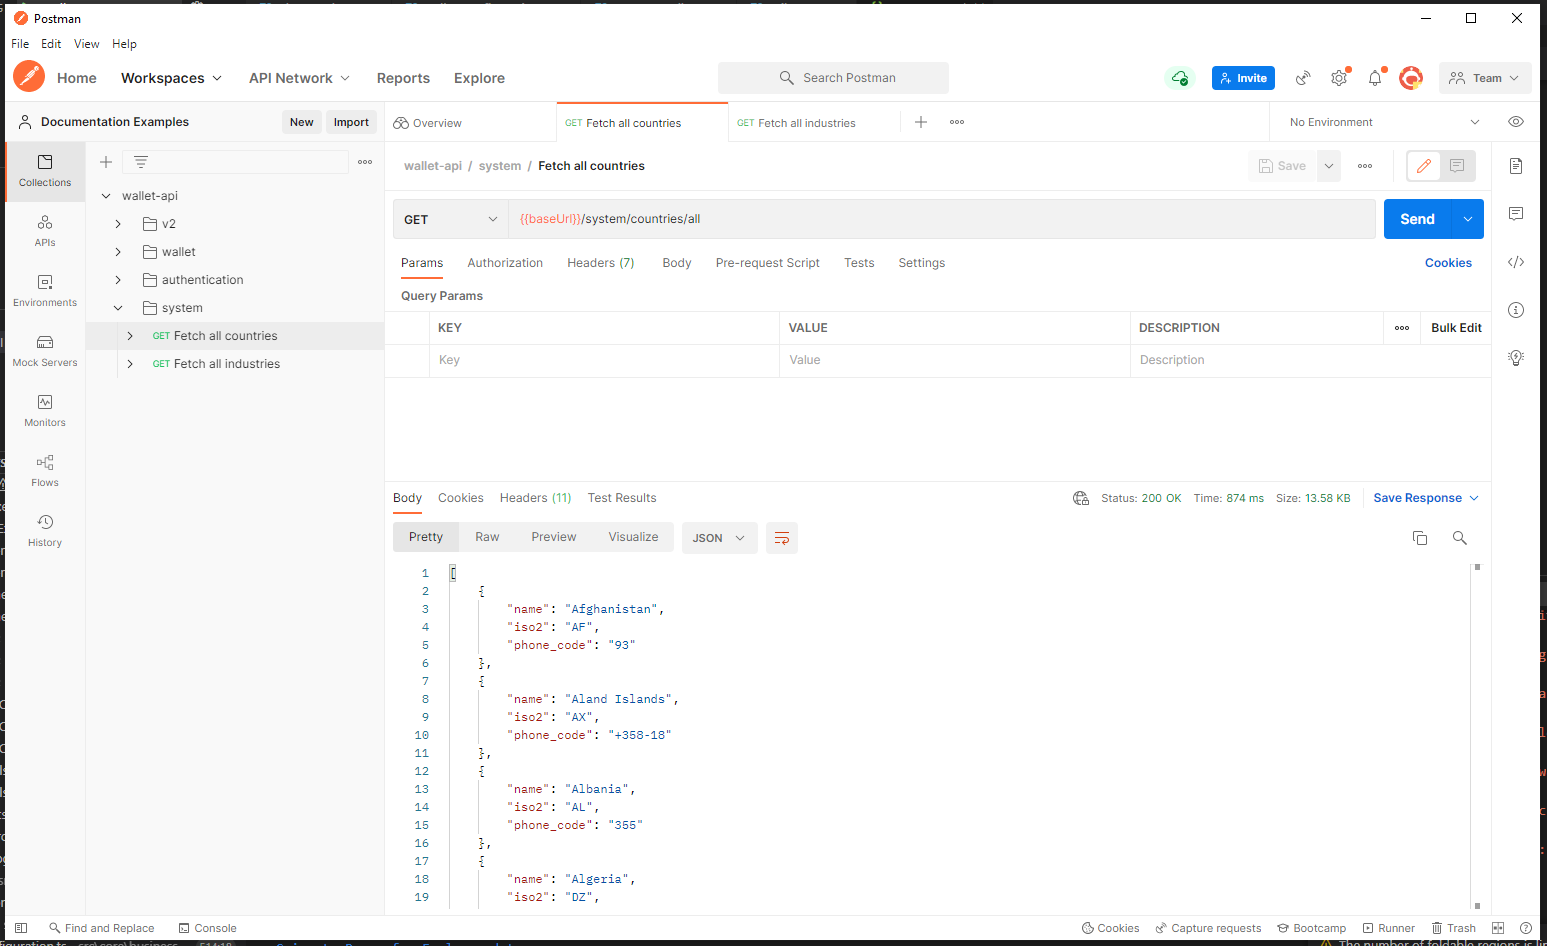Viewport: 1547px width, 946px height.
Task: Click the lightbulb related requests icon
Action: coord(1516,358)
